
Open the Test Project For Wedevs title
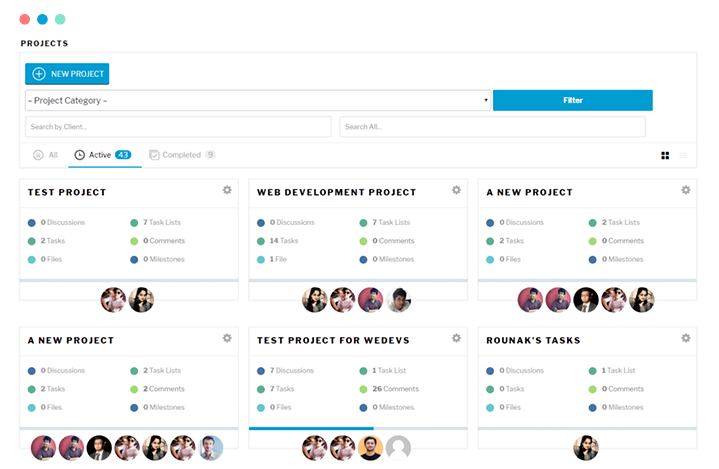click(x=333, y=341)
